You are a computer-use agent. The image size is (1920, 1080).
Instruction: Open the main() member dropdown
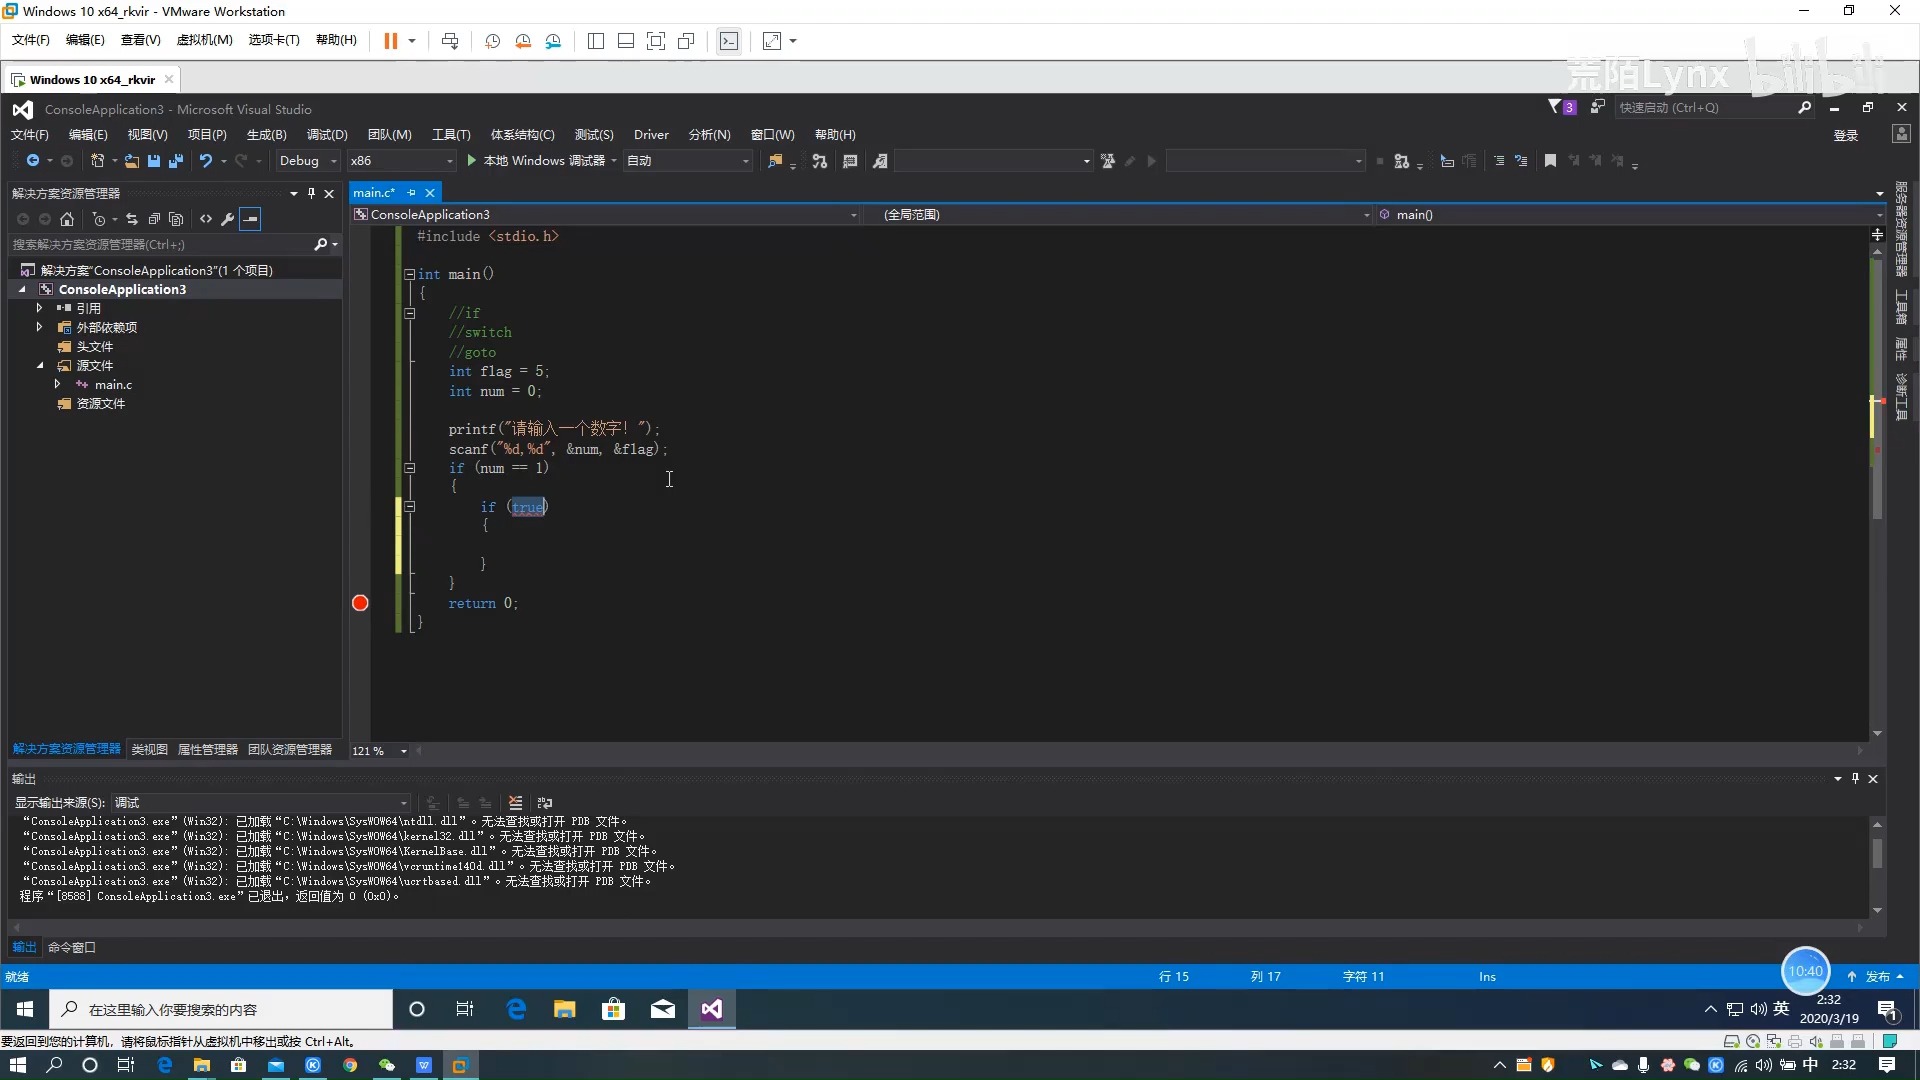(1629, 215)
